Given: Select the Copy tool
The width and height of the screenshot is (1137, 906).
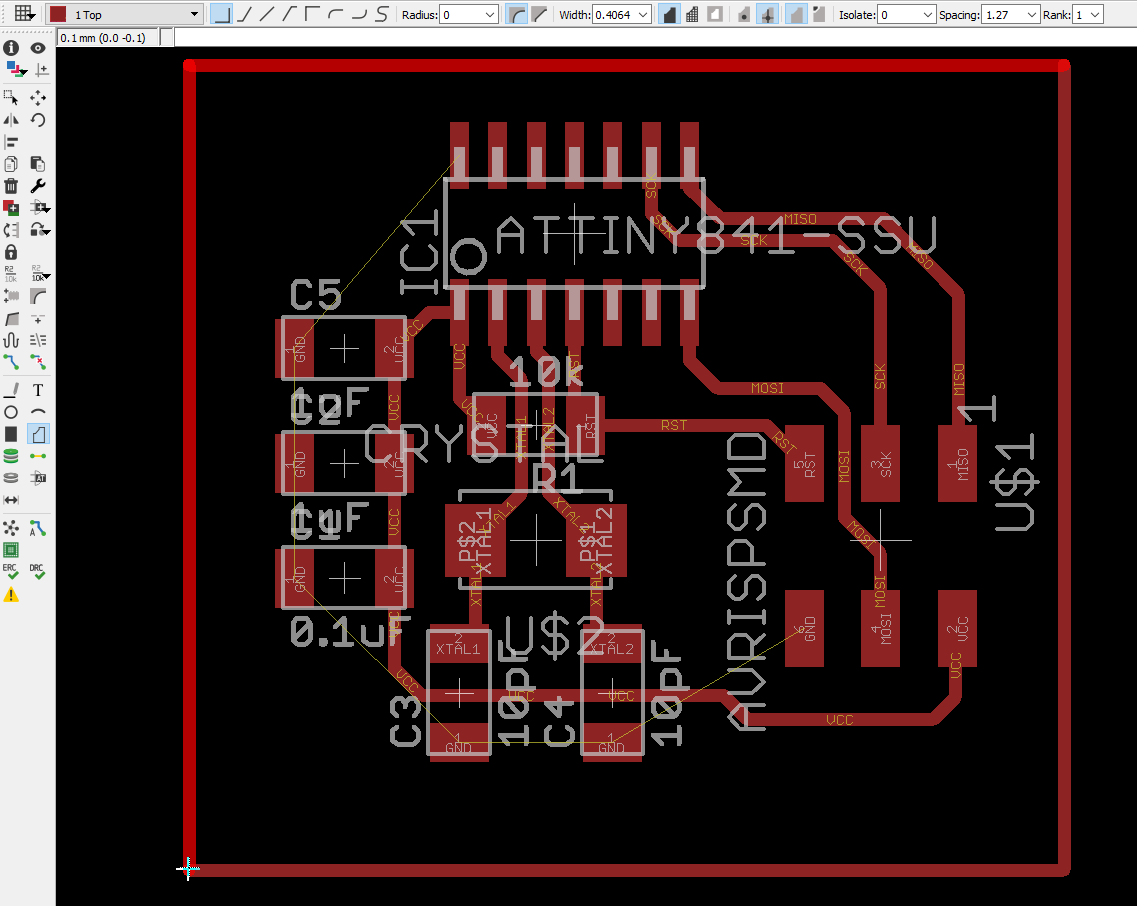Looking at the screenshot, I should 11,164.
